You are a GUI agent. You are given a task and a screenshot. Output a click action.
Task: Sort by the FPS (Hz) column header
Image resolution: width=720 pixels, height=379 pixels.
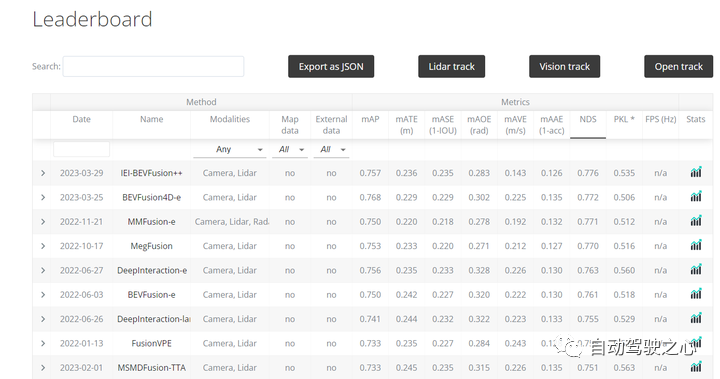660,119
